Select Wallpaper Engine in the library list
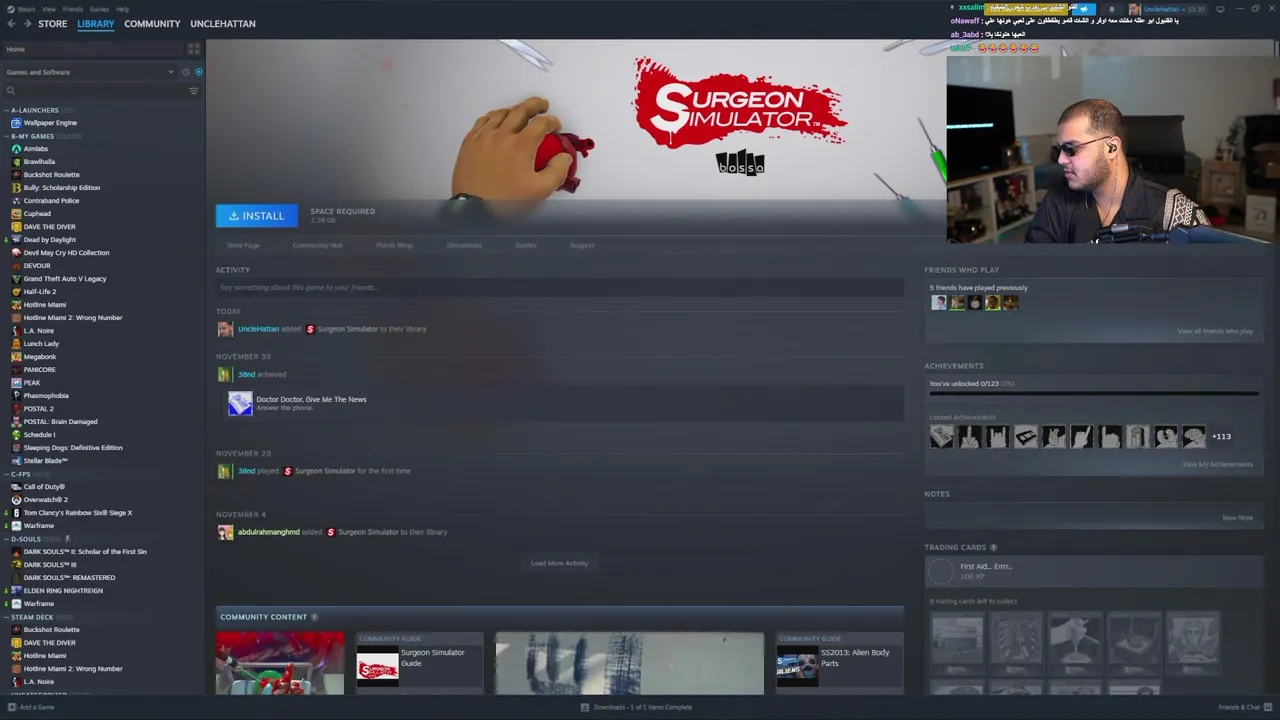Image resolution: width=1280 pixels, height=720 pixels. click(x=50, y=123)
